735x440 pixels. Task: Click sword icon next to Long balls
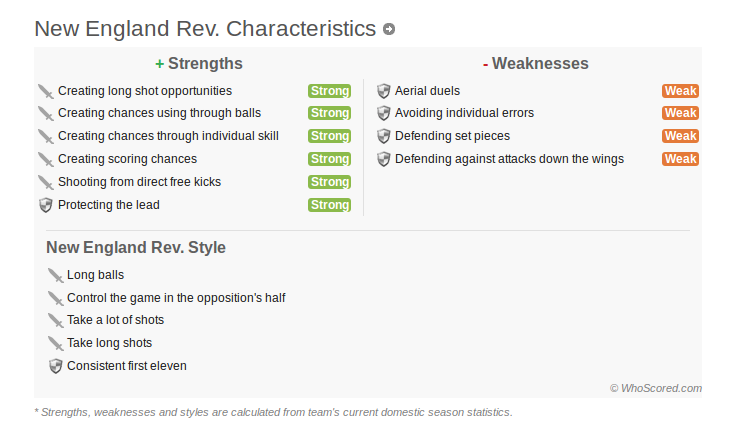(55, 276)
